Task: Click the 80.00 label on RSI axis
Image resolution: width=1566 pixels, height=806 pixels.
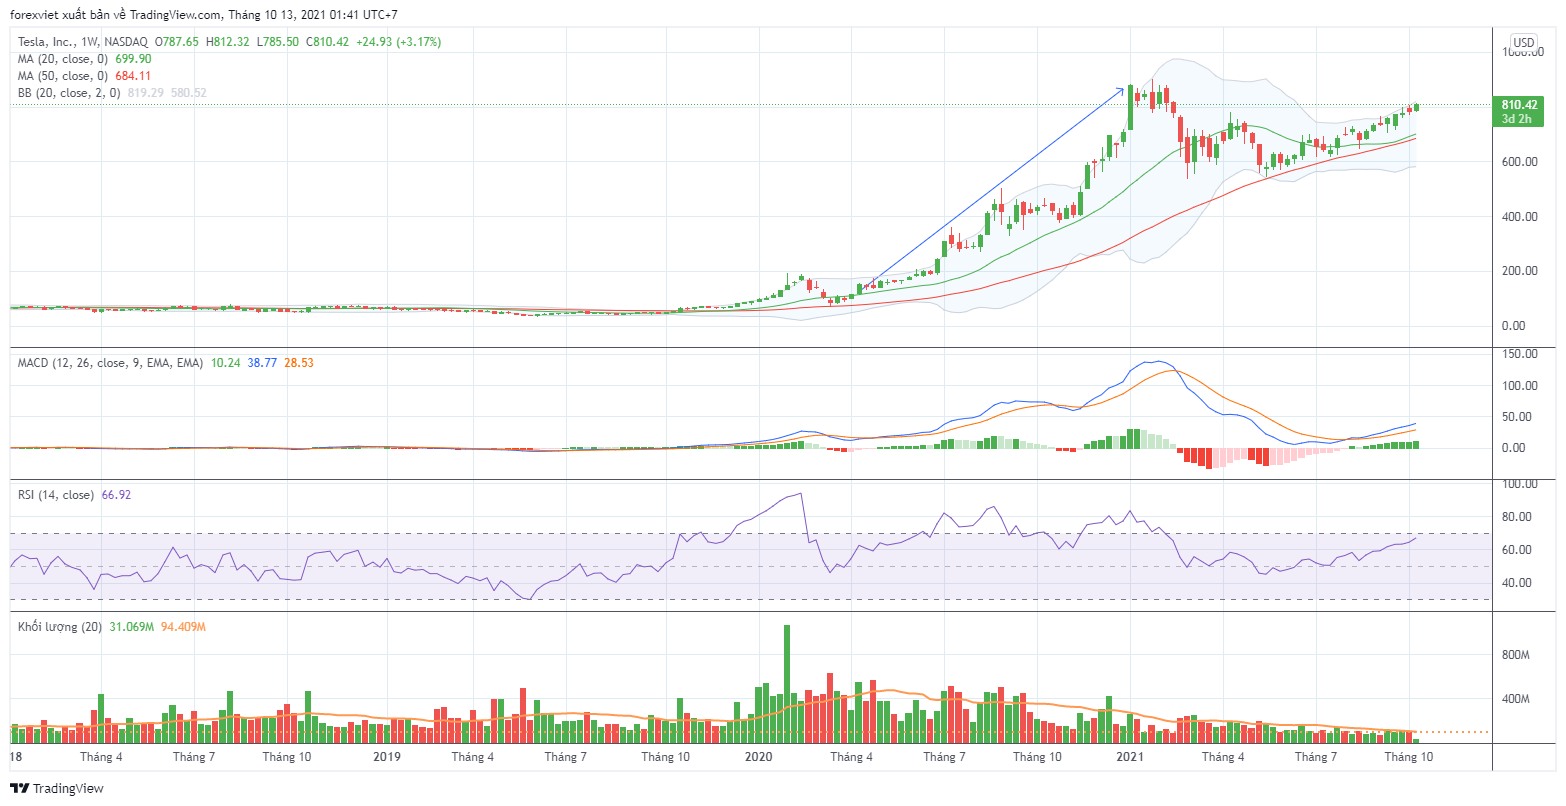Action: click(x=1515, y=517)
